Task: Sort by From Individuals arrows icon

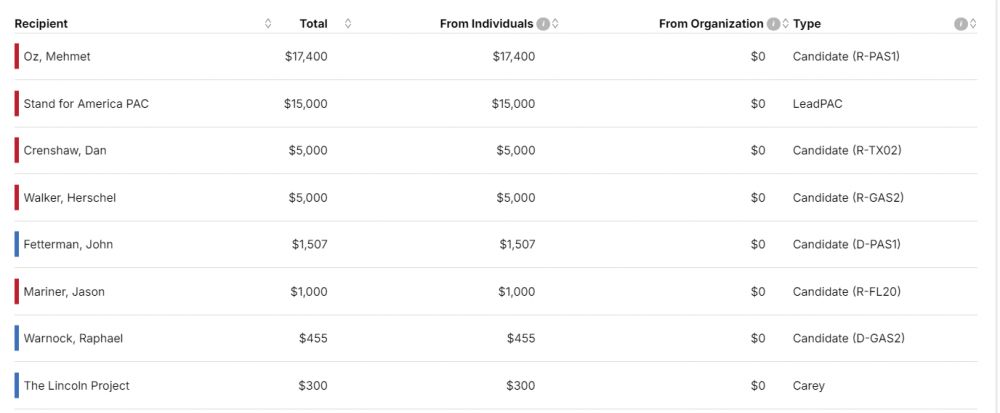Action: 556,24
